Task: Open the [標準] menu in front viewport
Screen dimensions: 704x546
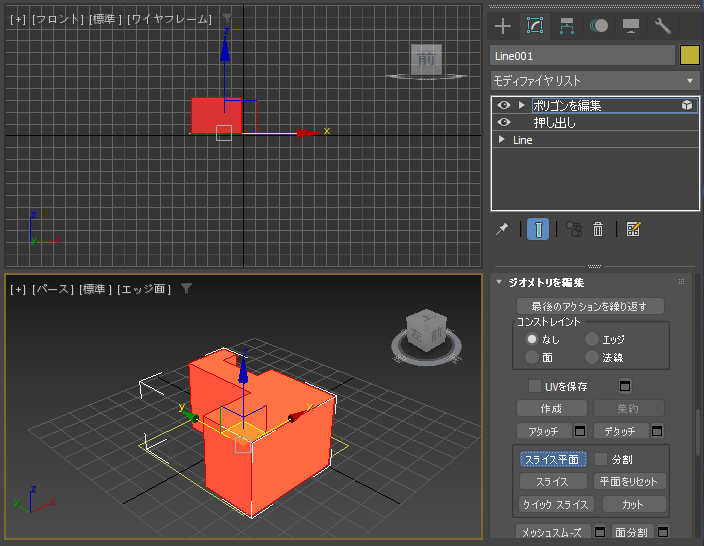Action: click(x=105, y=19)
